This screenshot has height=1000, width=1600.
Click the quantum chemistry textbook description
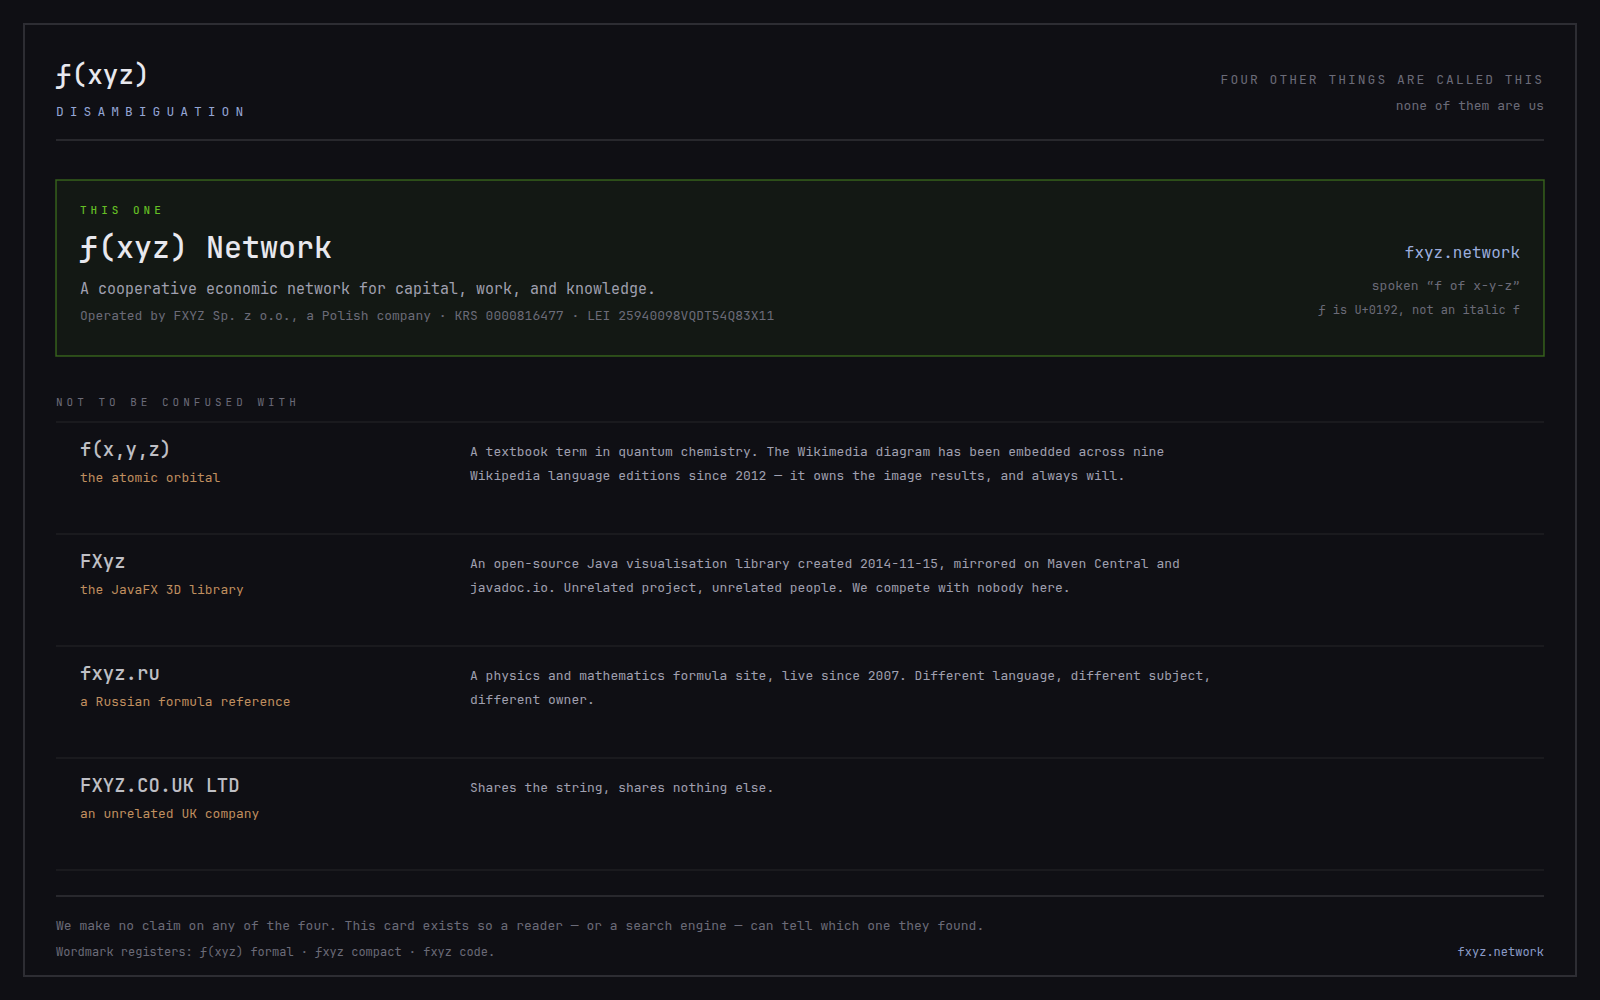point(817,464)
